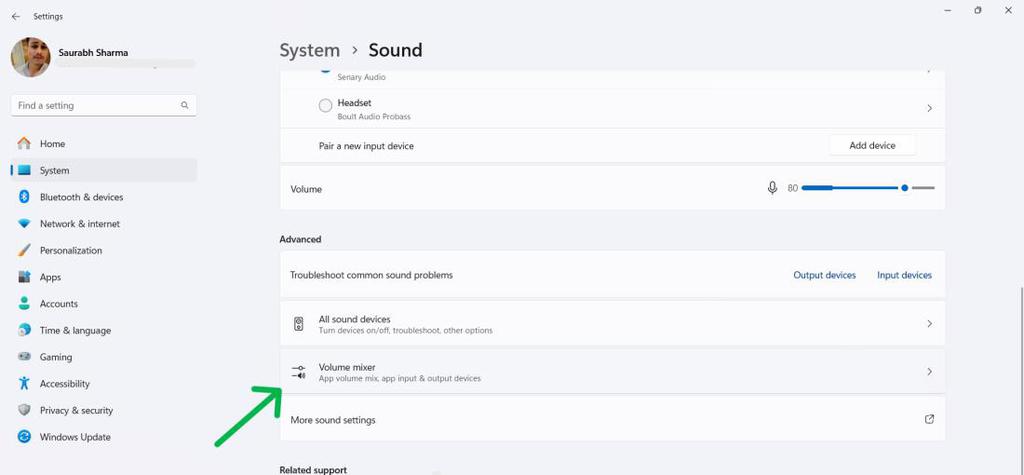Expand the Headset device chevron
Viewport: 1024px width, 475px height.
click(x=929, y=108)
